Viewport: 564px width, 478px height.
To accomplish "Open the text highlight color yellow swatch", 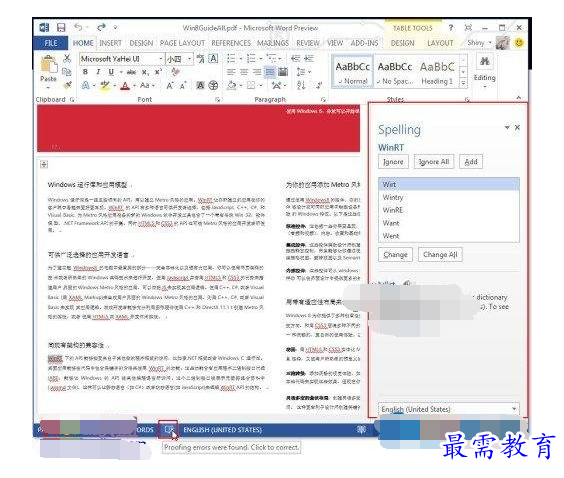I will point(105,86).
